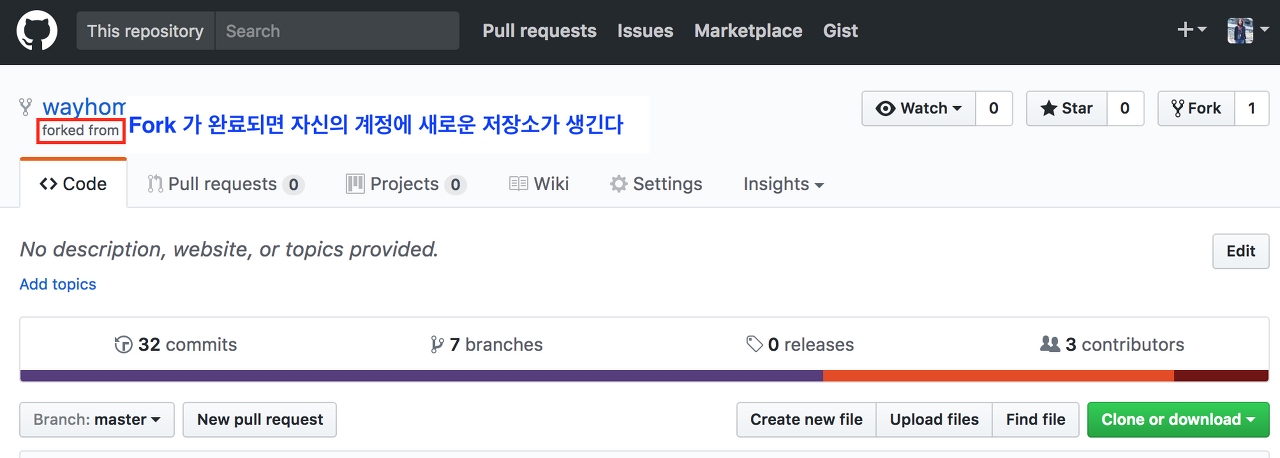
Task: Go to Marketplace in the header
Action: coord(748,31)
